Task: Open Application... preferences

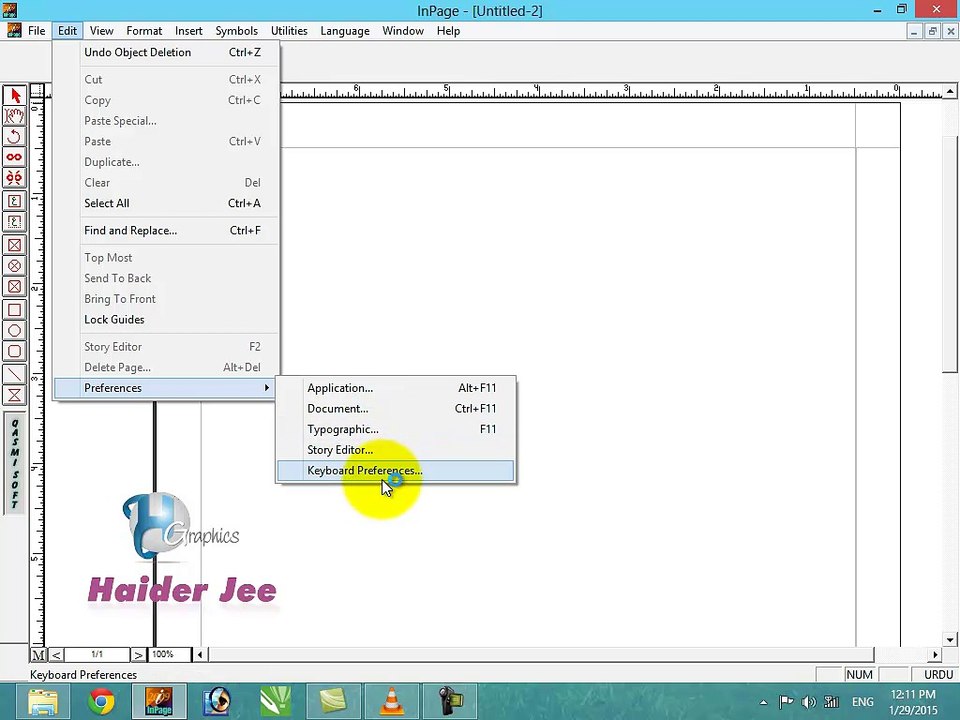Action: click(396, 388)
